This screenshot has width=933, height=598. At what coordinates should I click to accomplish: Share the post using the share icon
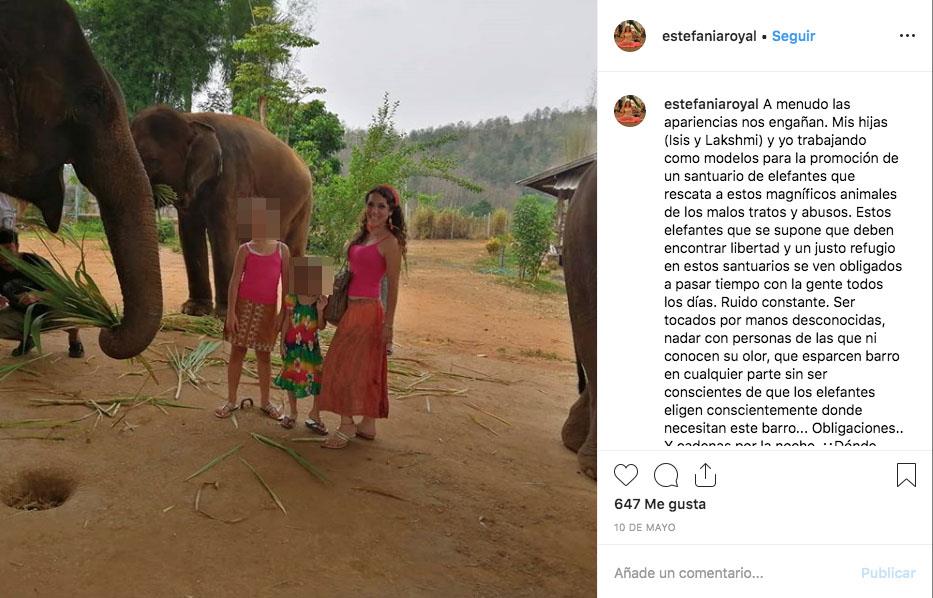[705, 475]
